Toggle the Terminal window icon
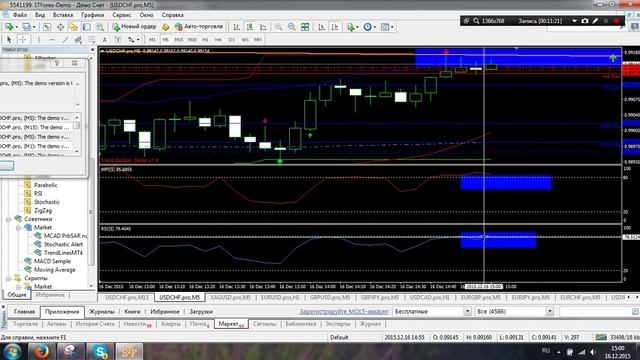 pos(87,27)
